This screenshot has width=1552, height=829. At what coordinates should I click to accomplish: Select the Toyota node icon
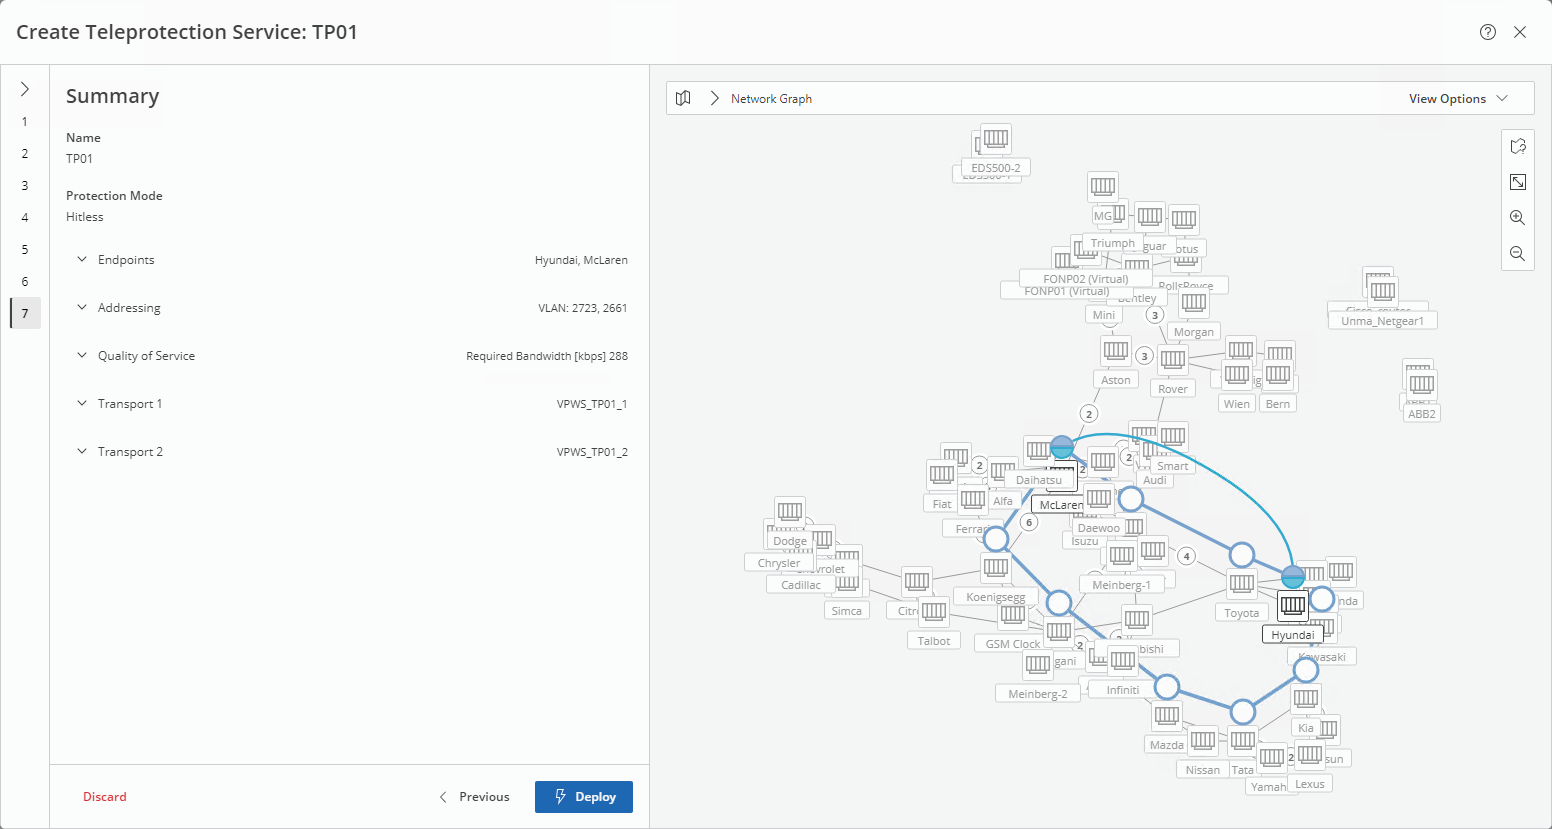pyautogui.click(x=1242, y=584)
